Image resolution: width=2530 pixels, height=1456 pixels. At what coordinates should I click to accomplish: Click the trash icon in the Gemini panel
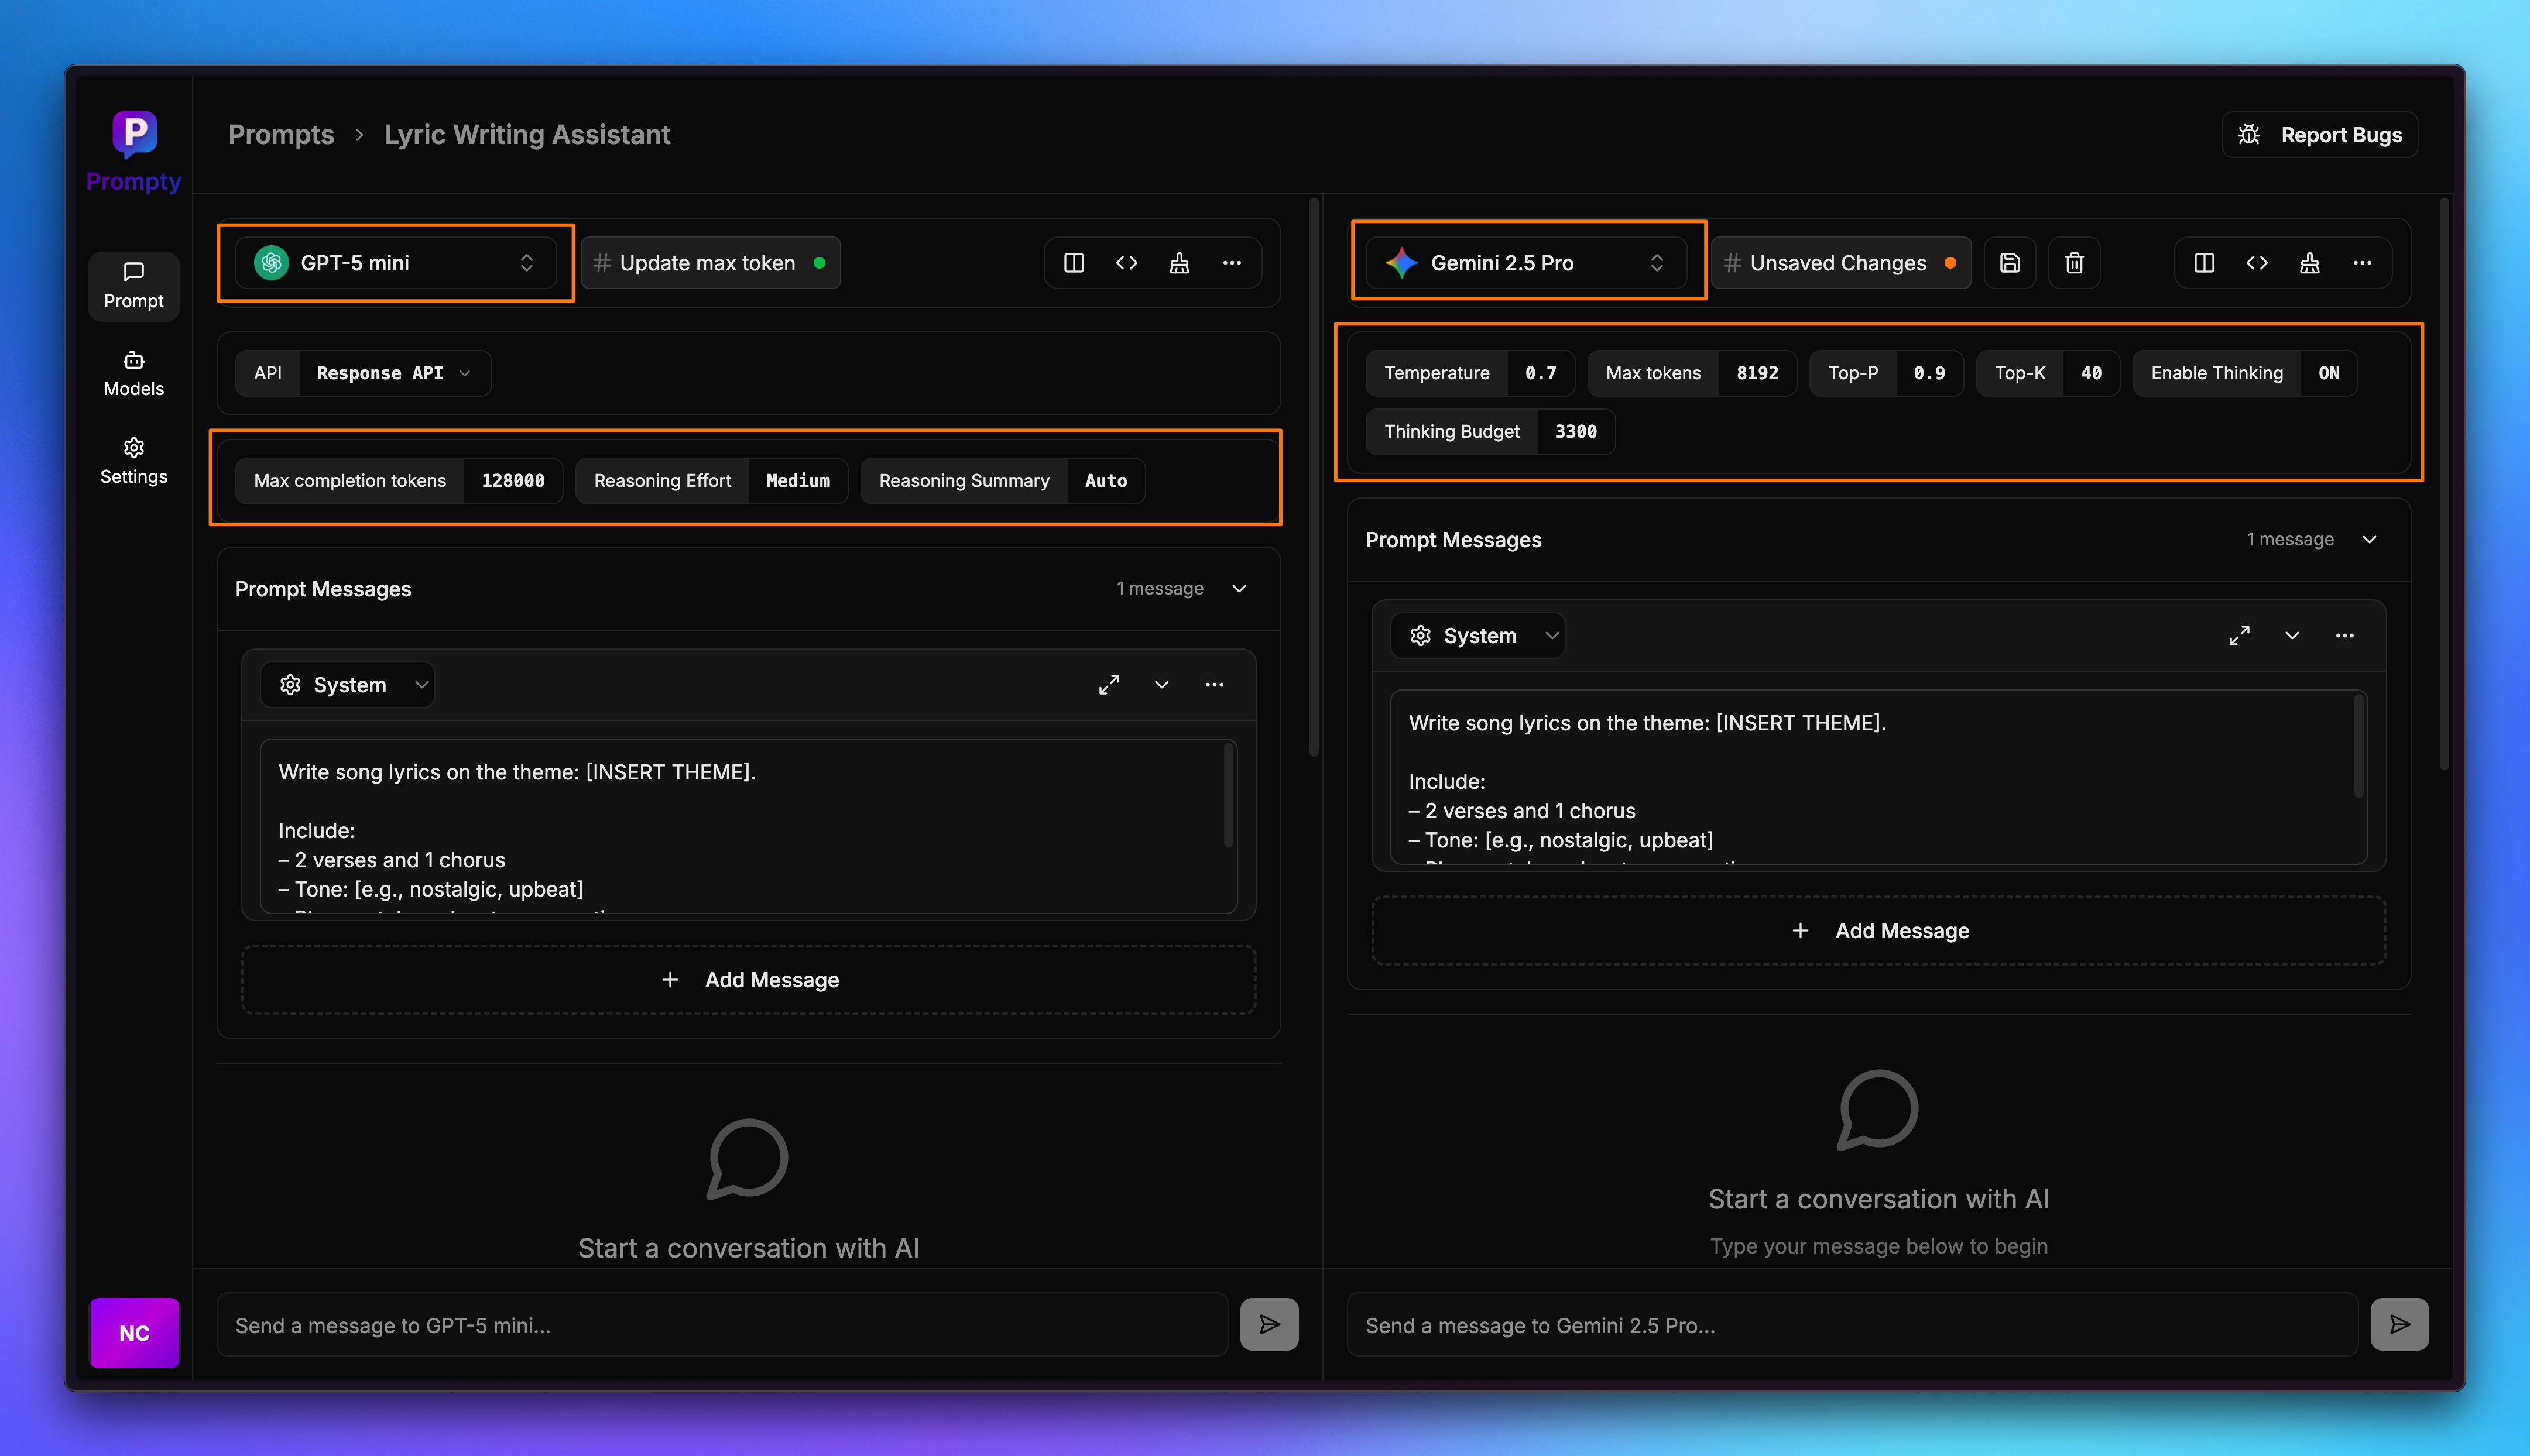(2074, 263)
